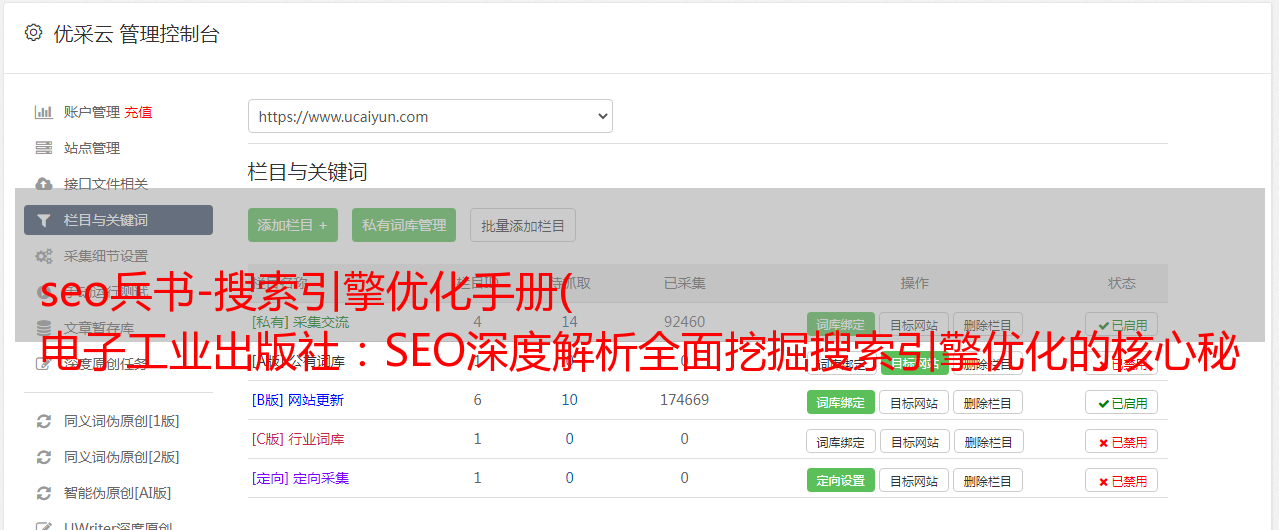This screenshot has height=530, width=1279.
Task: Click 词库绑定 in the 采集交流 row
Action: click(x=841, y=324)
